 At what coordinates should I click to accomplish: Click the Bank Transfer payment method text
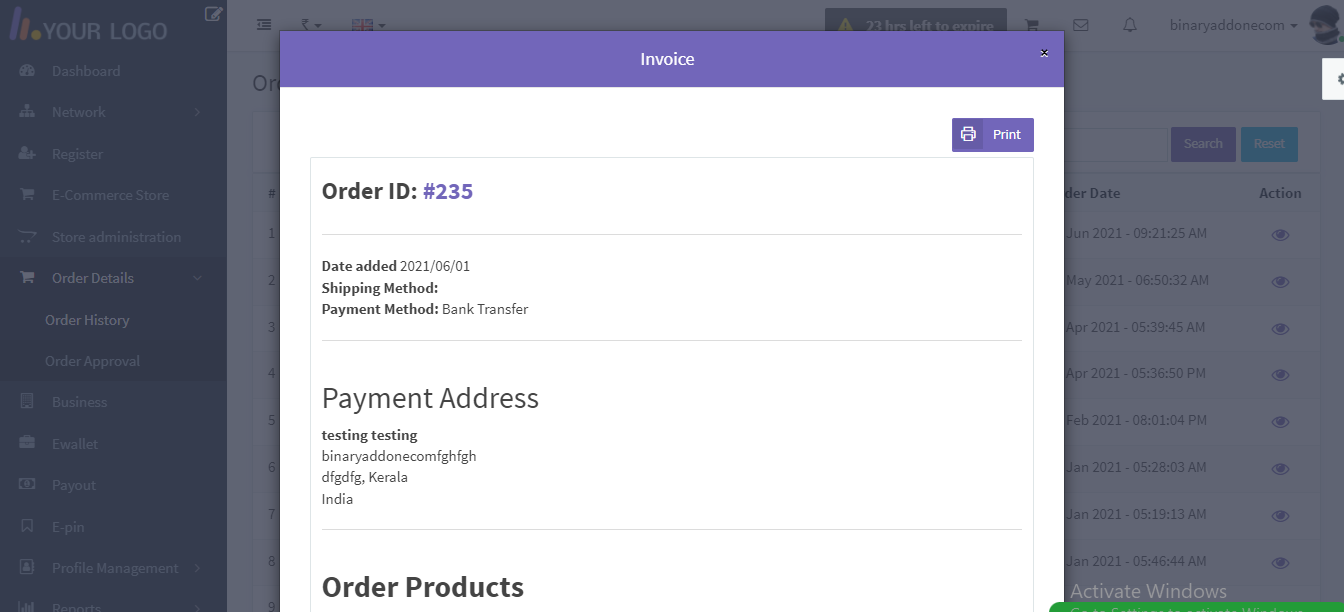(x=485, y=309)
